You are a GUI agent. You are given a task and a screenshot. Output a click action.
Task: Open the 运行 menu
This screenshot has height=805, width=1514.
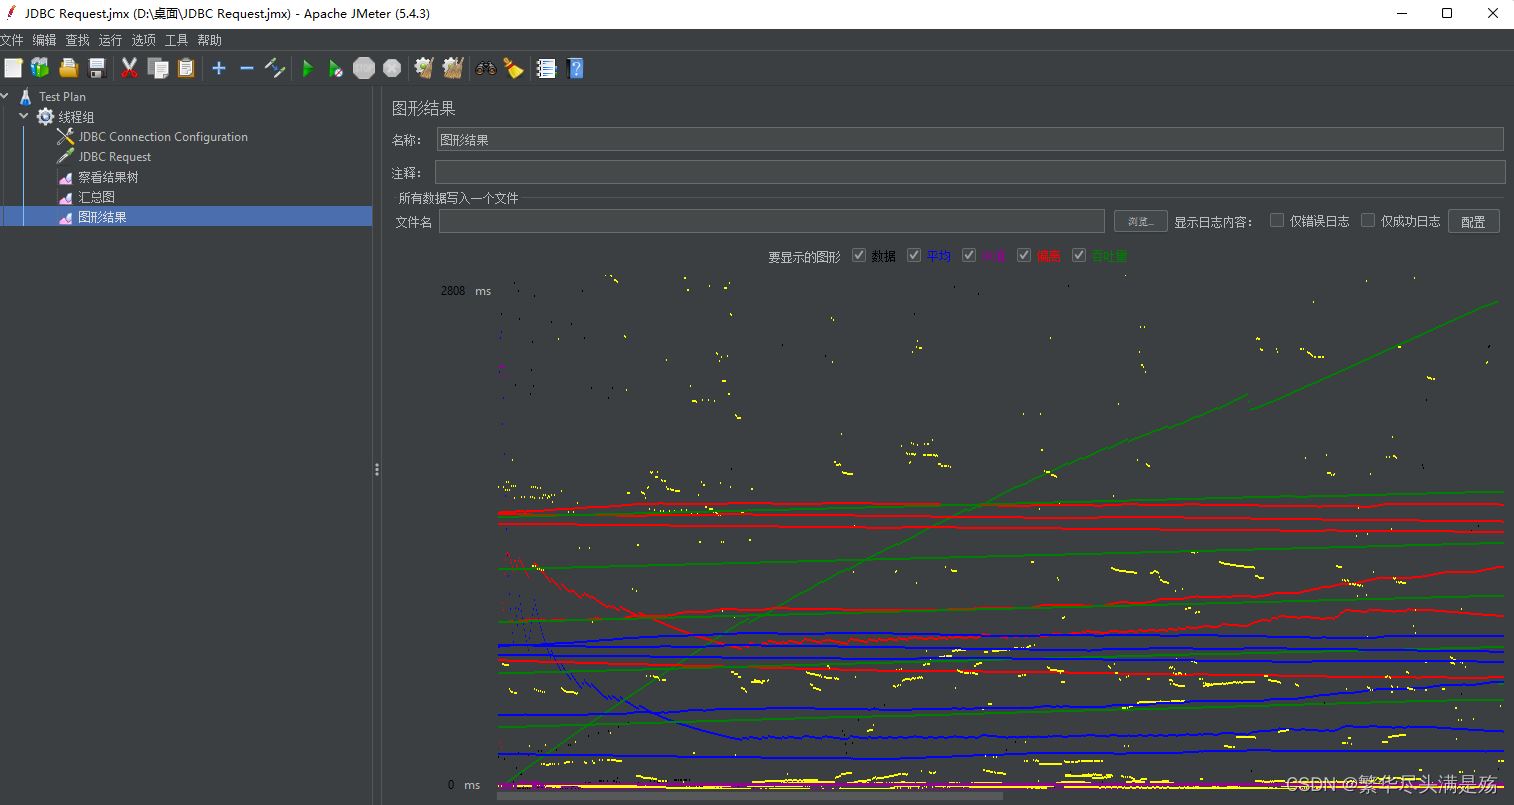[x=109, y=40]
